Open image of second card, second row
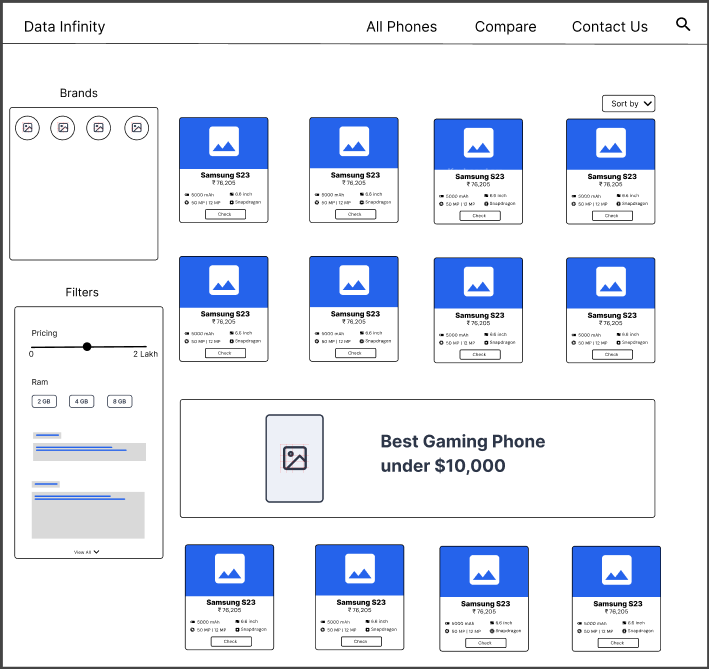The height and width of the screenshot is (669, 709). pos(354,282)
